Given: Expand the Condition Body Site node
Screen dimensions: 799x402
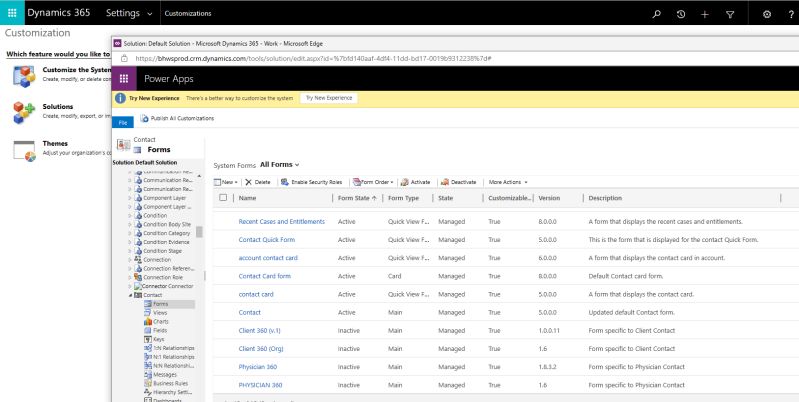Looking at the screenshot, I should [129, 224].
